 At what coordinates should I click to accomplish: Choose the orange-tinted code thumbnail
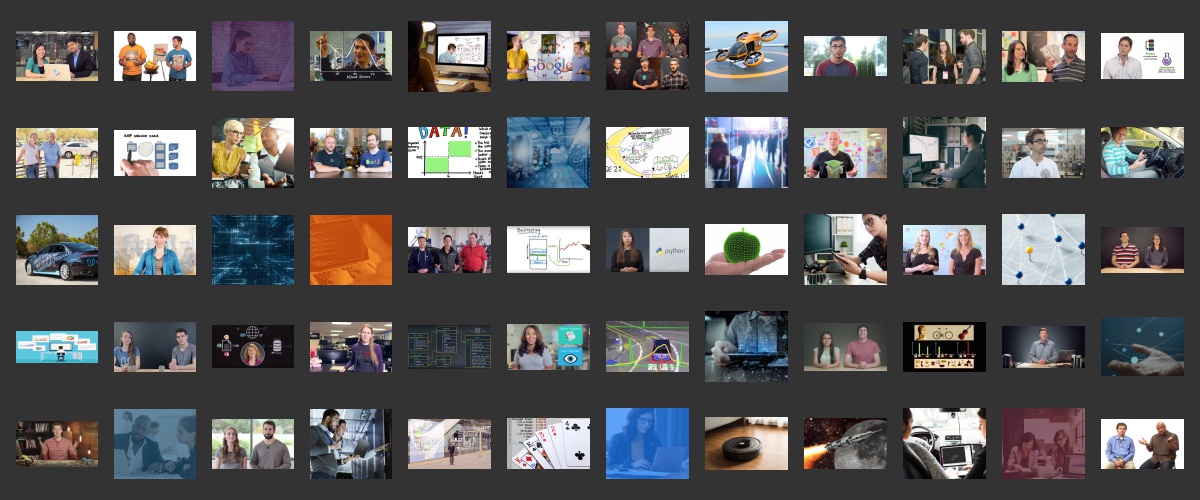click(x=351, y=249)
